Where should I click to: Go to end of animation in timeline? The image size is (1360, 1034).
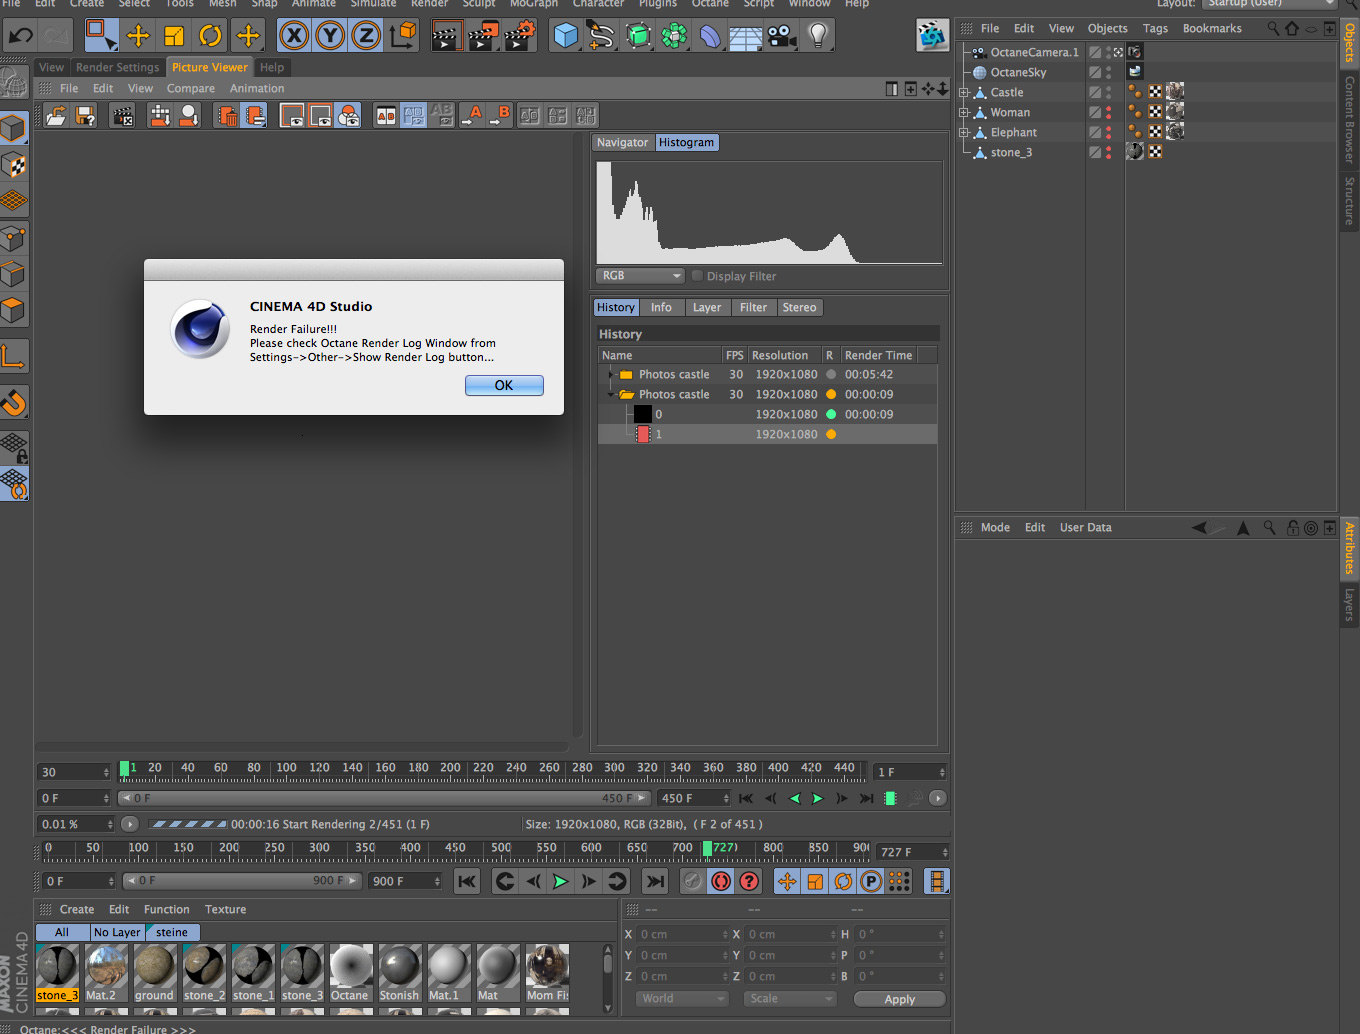tap(654, 881)
